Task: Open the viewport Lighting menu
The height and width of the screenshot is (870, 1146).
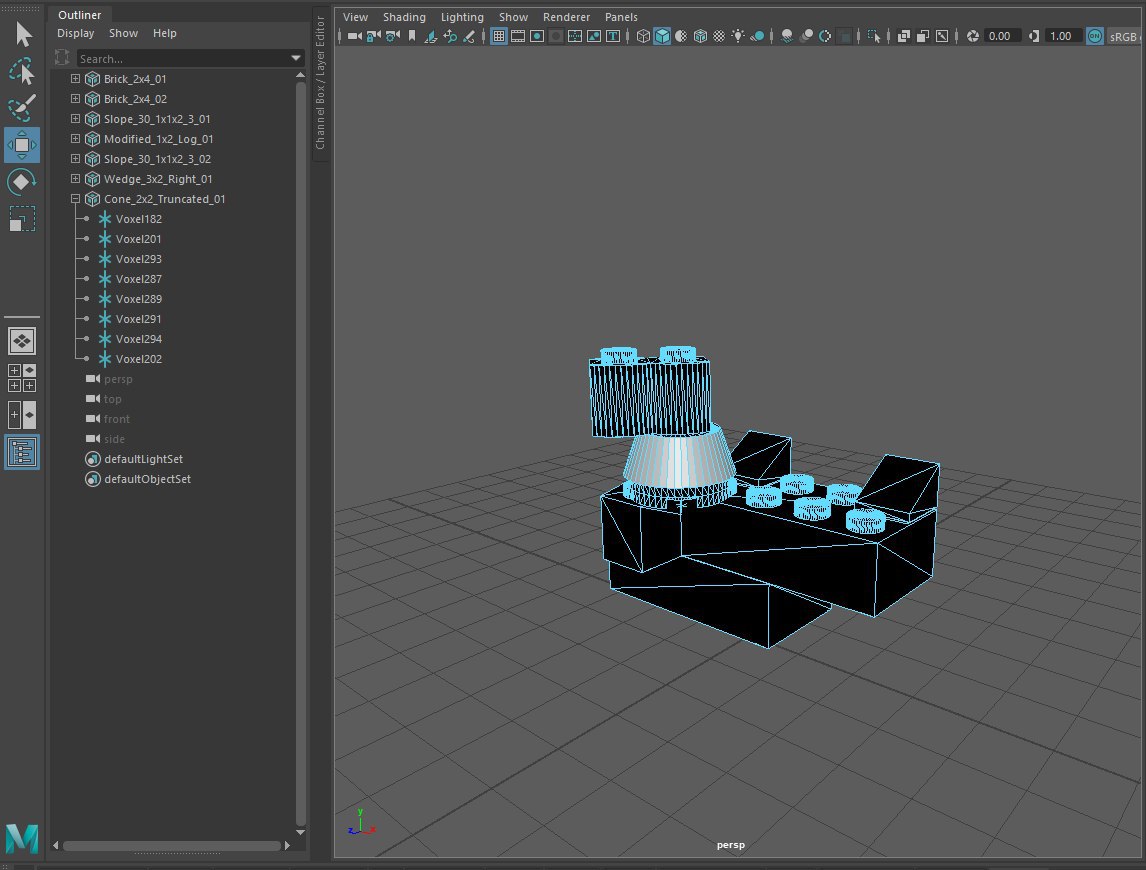Action: click(462, 17)
